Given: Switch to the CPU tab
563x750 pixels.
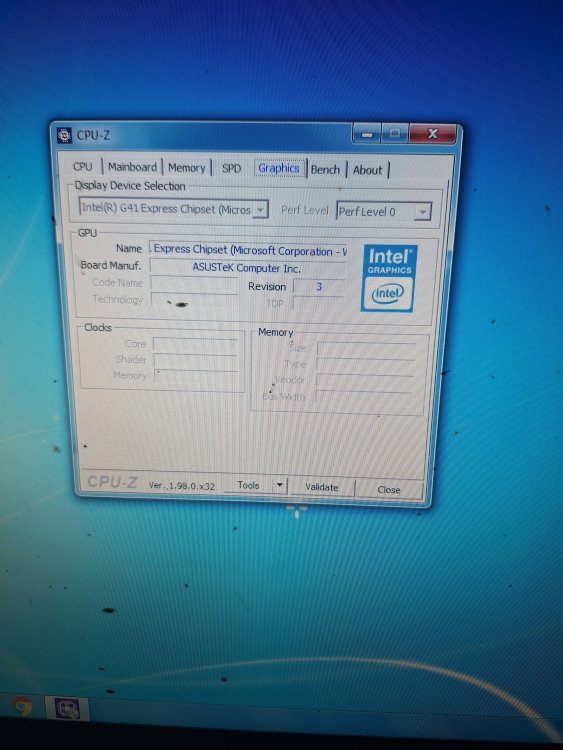Looking at the screenshot, I should click(x=82, y=167).
